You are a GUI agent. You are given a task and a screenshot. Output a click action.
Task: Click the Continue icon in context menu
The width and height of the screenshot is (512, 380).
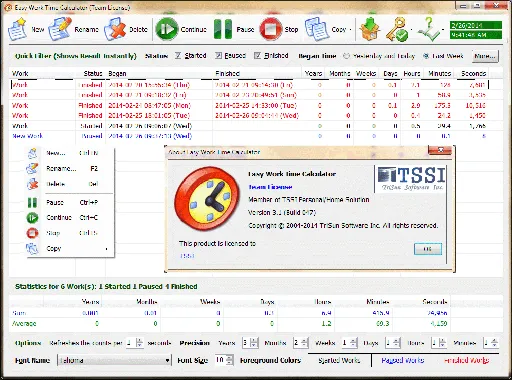(x=32, y=218)
